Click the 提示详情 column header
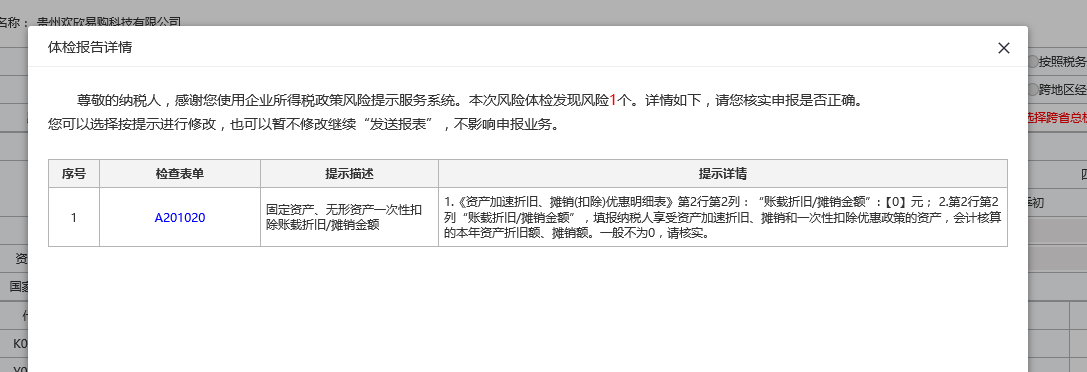Image resolution: width=1087 pixels, height=372 pixels. click(x=722, y=173)
